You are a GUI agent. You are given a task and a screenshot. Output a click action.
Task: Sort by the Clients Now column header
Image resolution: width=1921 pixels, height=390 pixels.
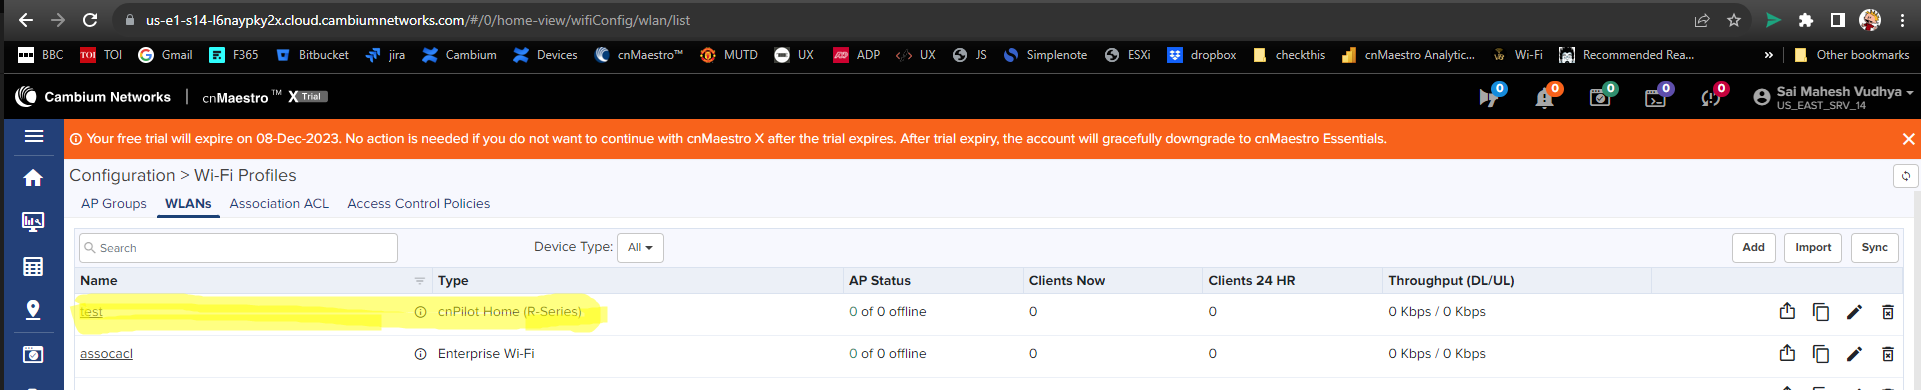[1067, 281]
